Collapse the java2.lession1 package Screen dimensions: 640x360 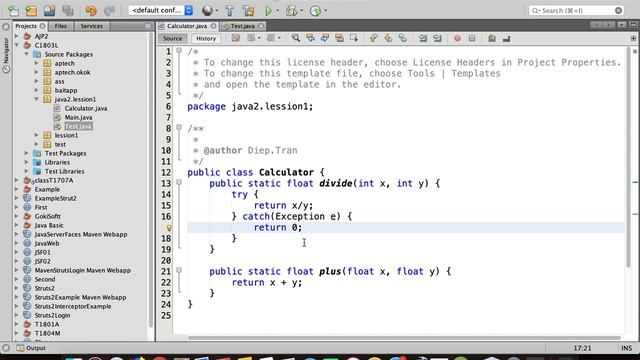pos(36,99)
